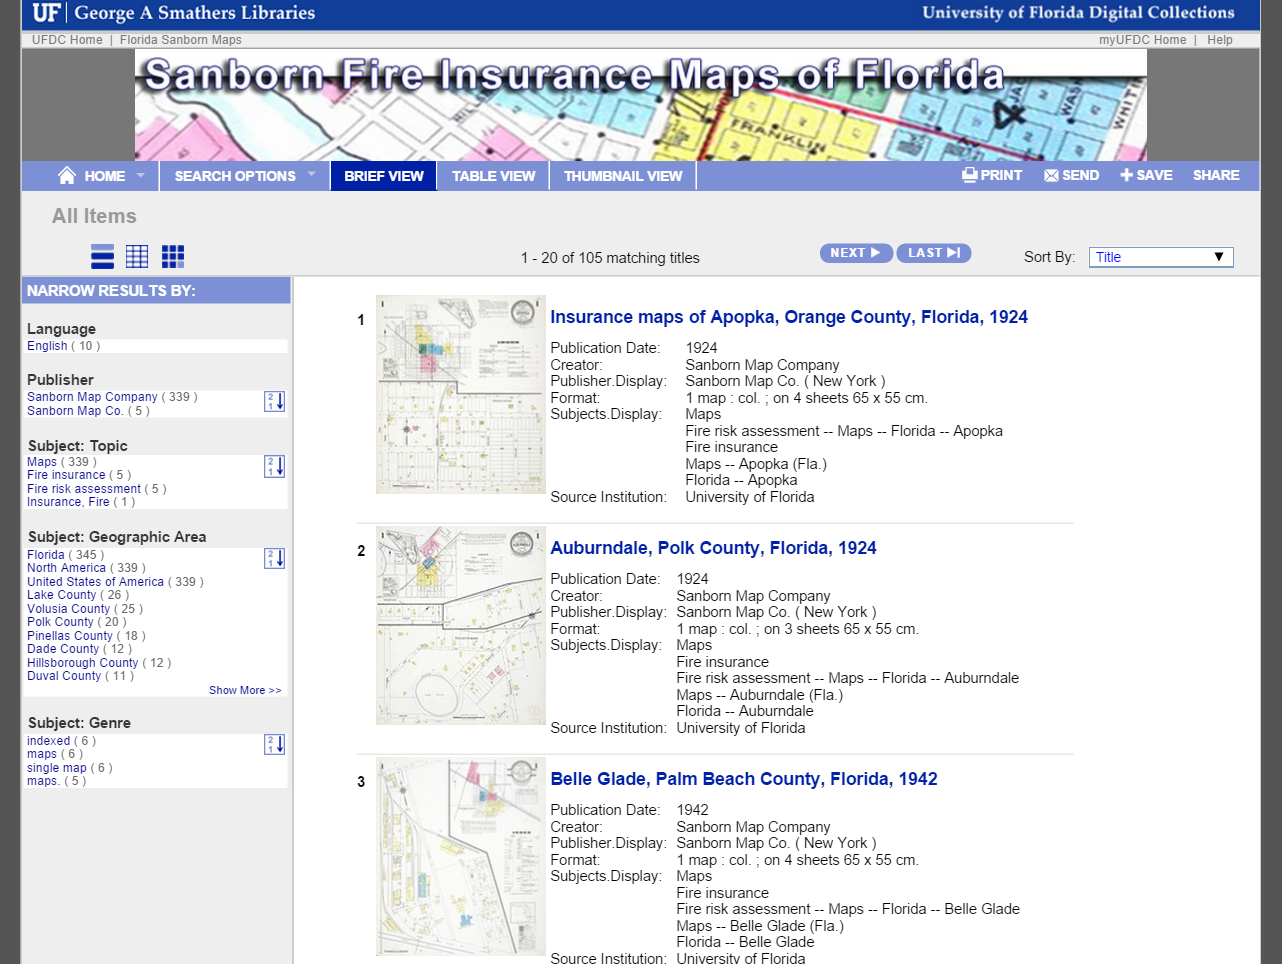1282x964 pixels.
Task: Select the table view grid icon
Action: coord(137,256)
